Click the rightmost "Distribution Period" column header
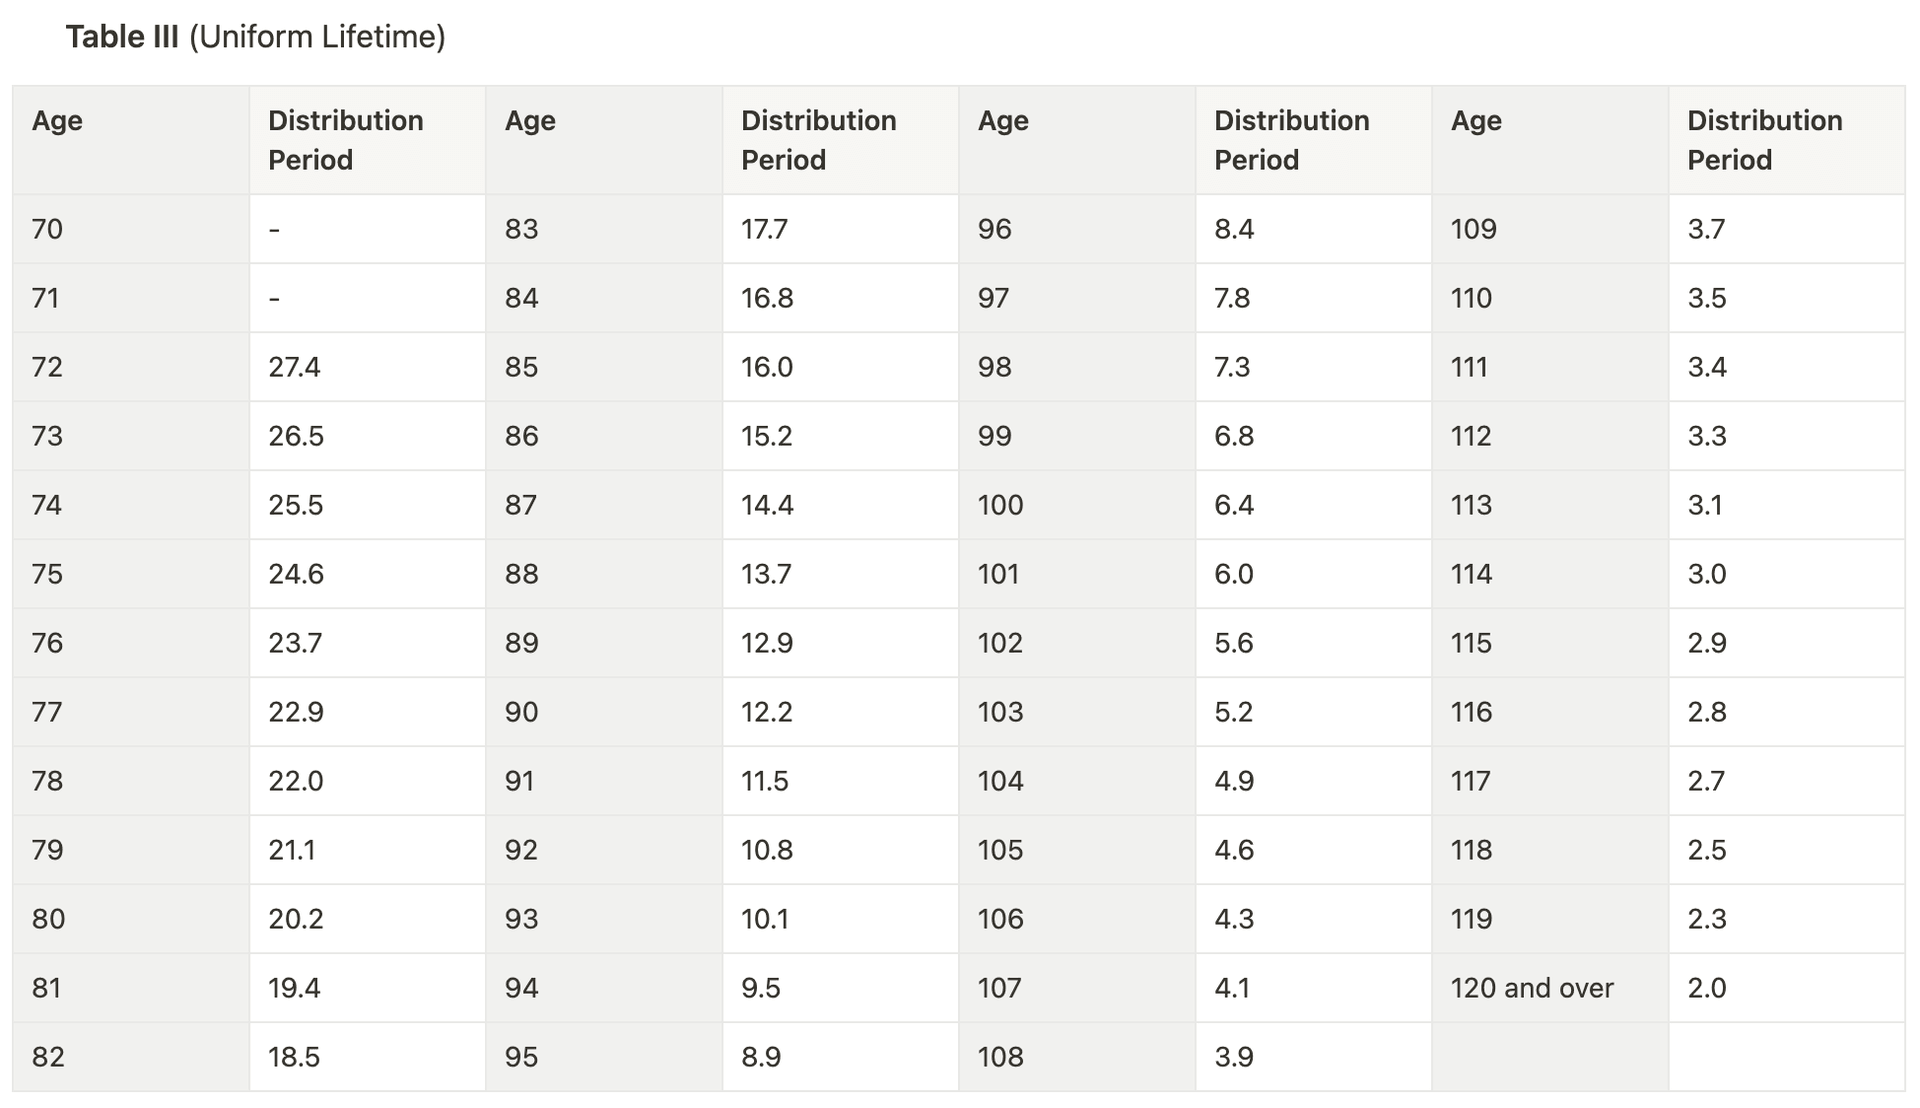This screenshot has height=1108, width=1920. pos(1764,140)
